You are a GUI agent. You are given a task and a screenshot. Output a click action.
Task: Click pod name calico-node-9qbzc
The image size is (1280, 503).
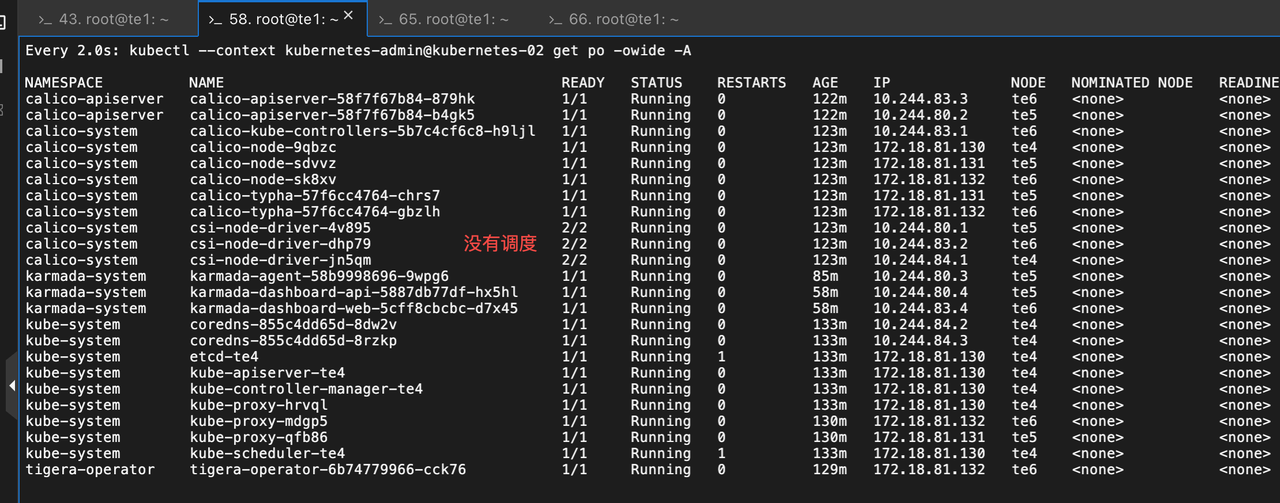click(x=263, y=147)
